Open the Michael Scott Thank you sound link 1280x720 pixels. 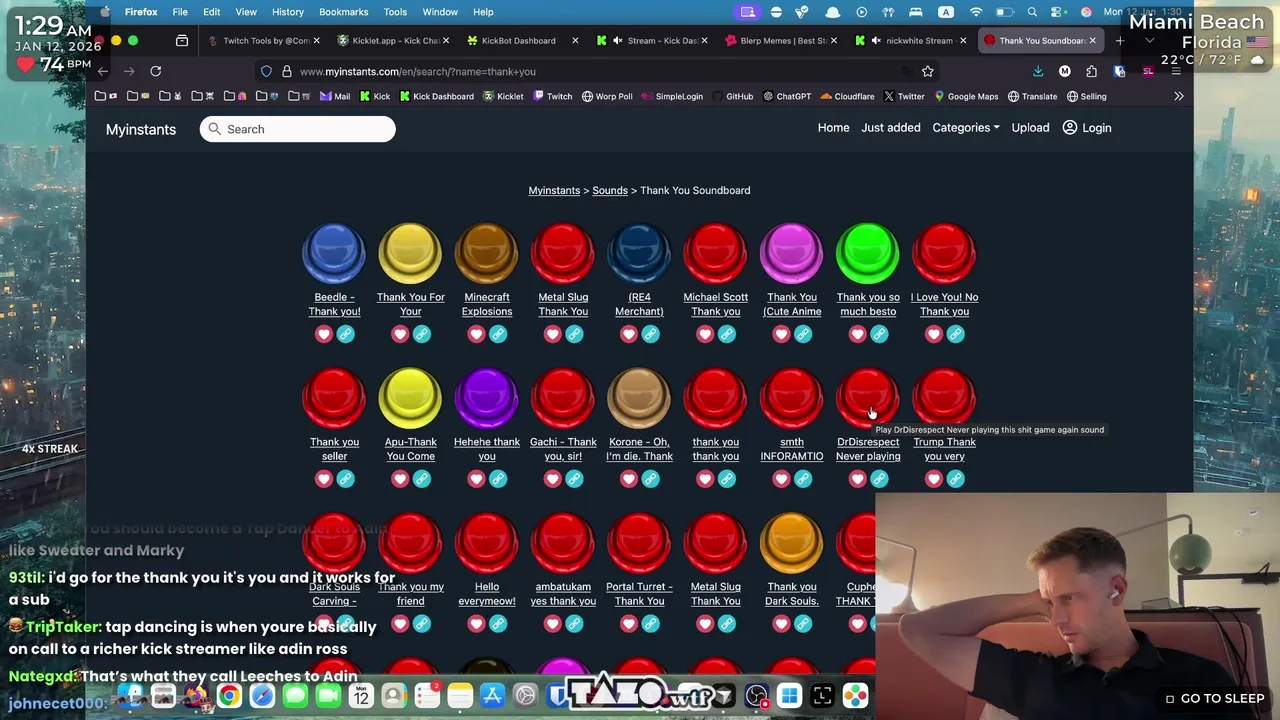click(715, 304)
